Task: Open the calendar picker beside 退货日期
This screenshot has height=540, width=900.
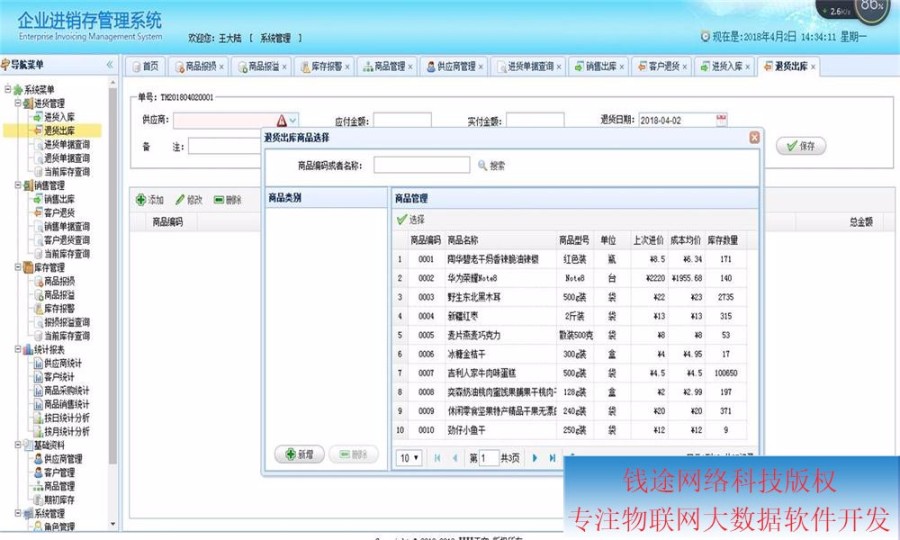Action: 721,119
